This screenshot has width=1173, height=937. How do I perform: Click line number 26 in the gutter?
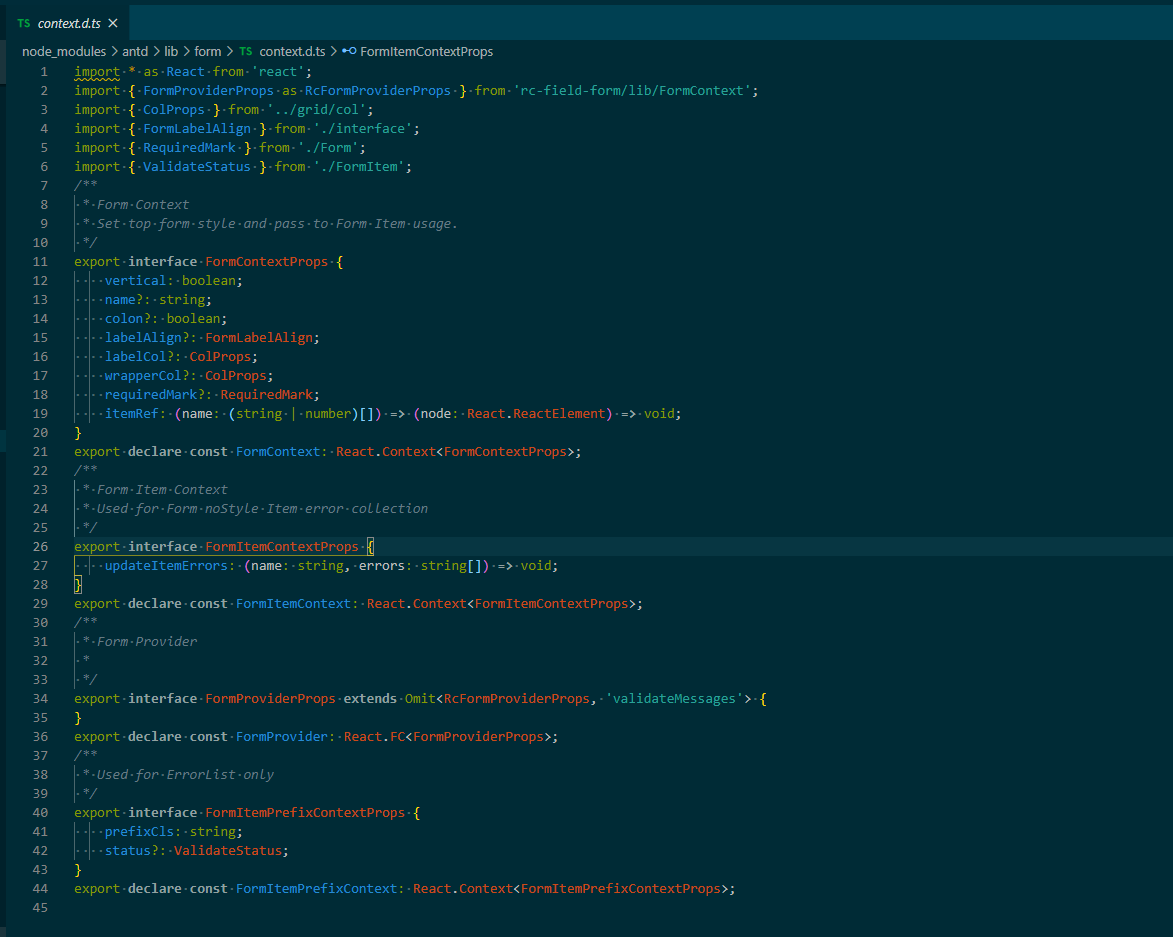pyautogui.click(x=40, y=547)
